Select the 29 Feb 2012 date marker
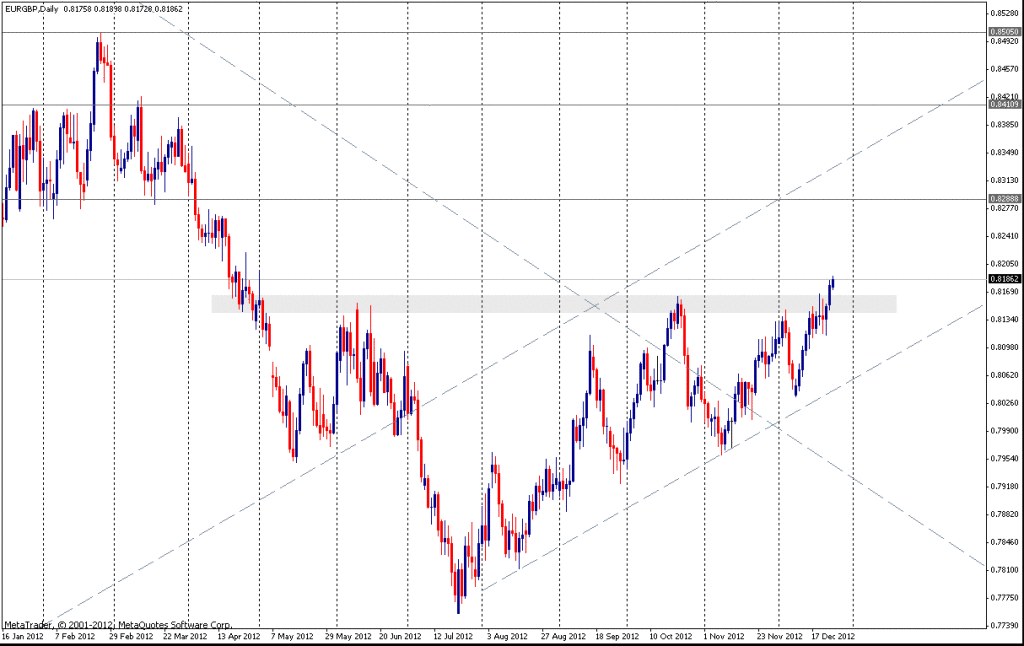The width and height of the screenshot is (1024, 646). coord(128,635)
